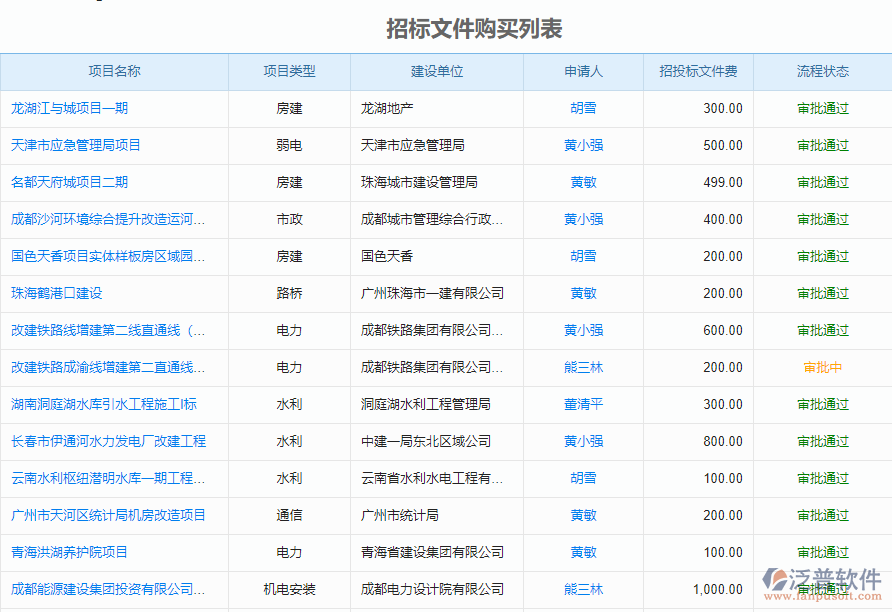
Task: Click the 建设单位 column header
Action: click(x=437, y=71)
